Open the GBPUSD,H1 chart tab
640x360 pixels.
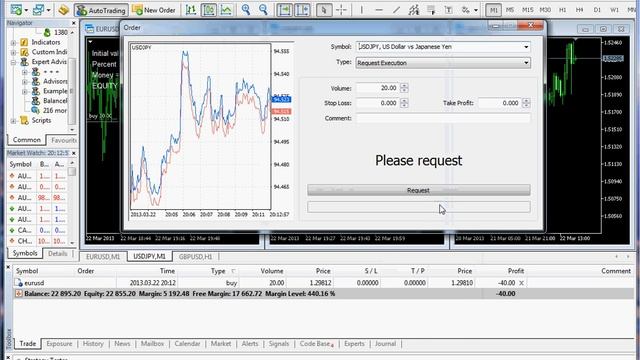195,257
